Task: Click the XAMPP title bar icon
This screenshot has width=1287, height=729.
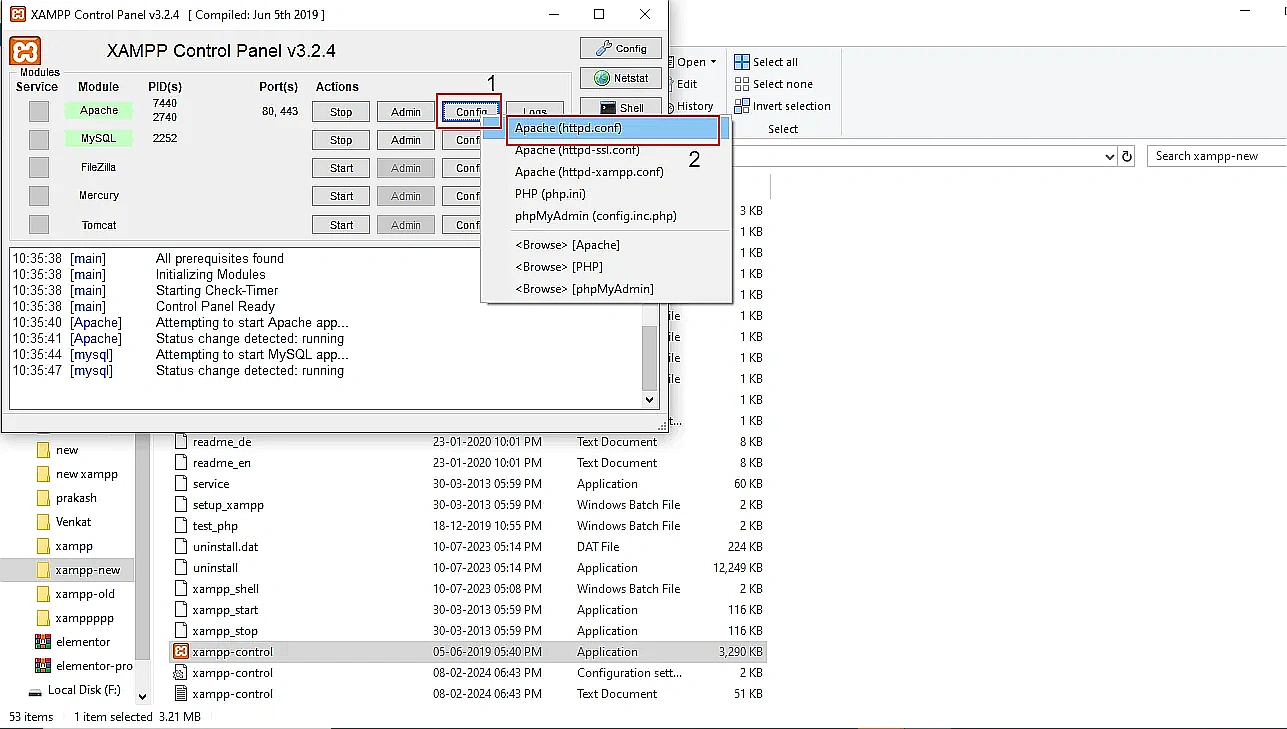Action: [x=17, y=14]
